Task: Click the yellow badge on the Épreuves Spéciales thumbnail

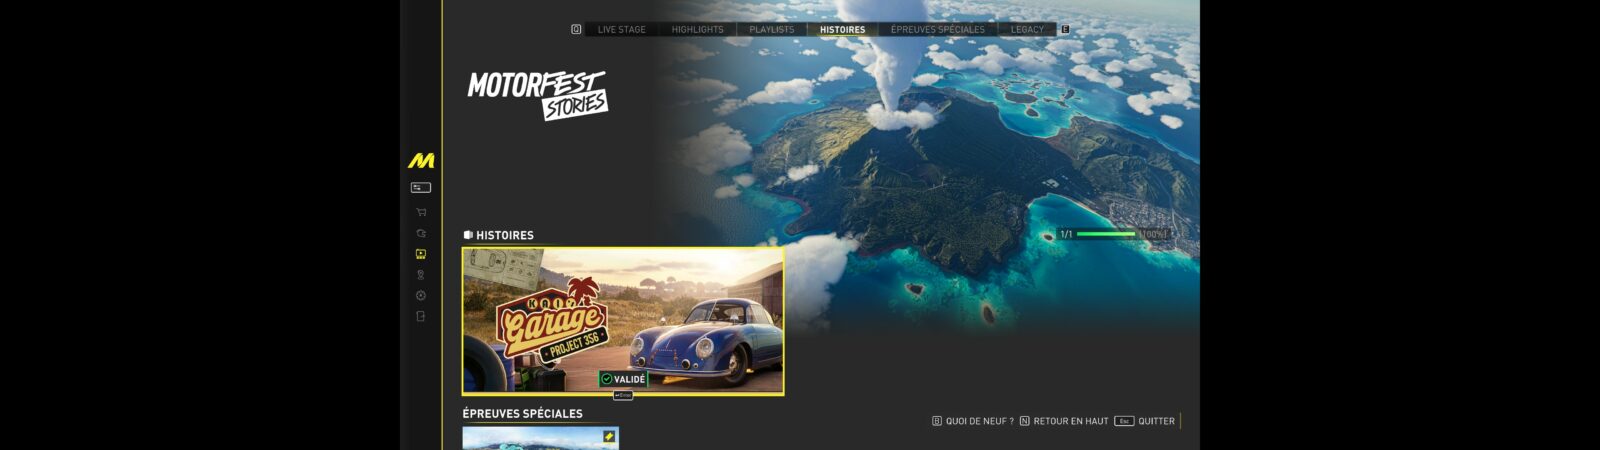Action: [x=609, y=436]
